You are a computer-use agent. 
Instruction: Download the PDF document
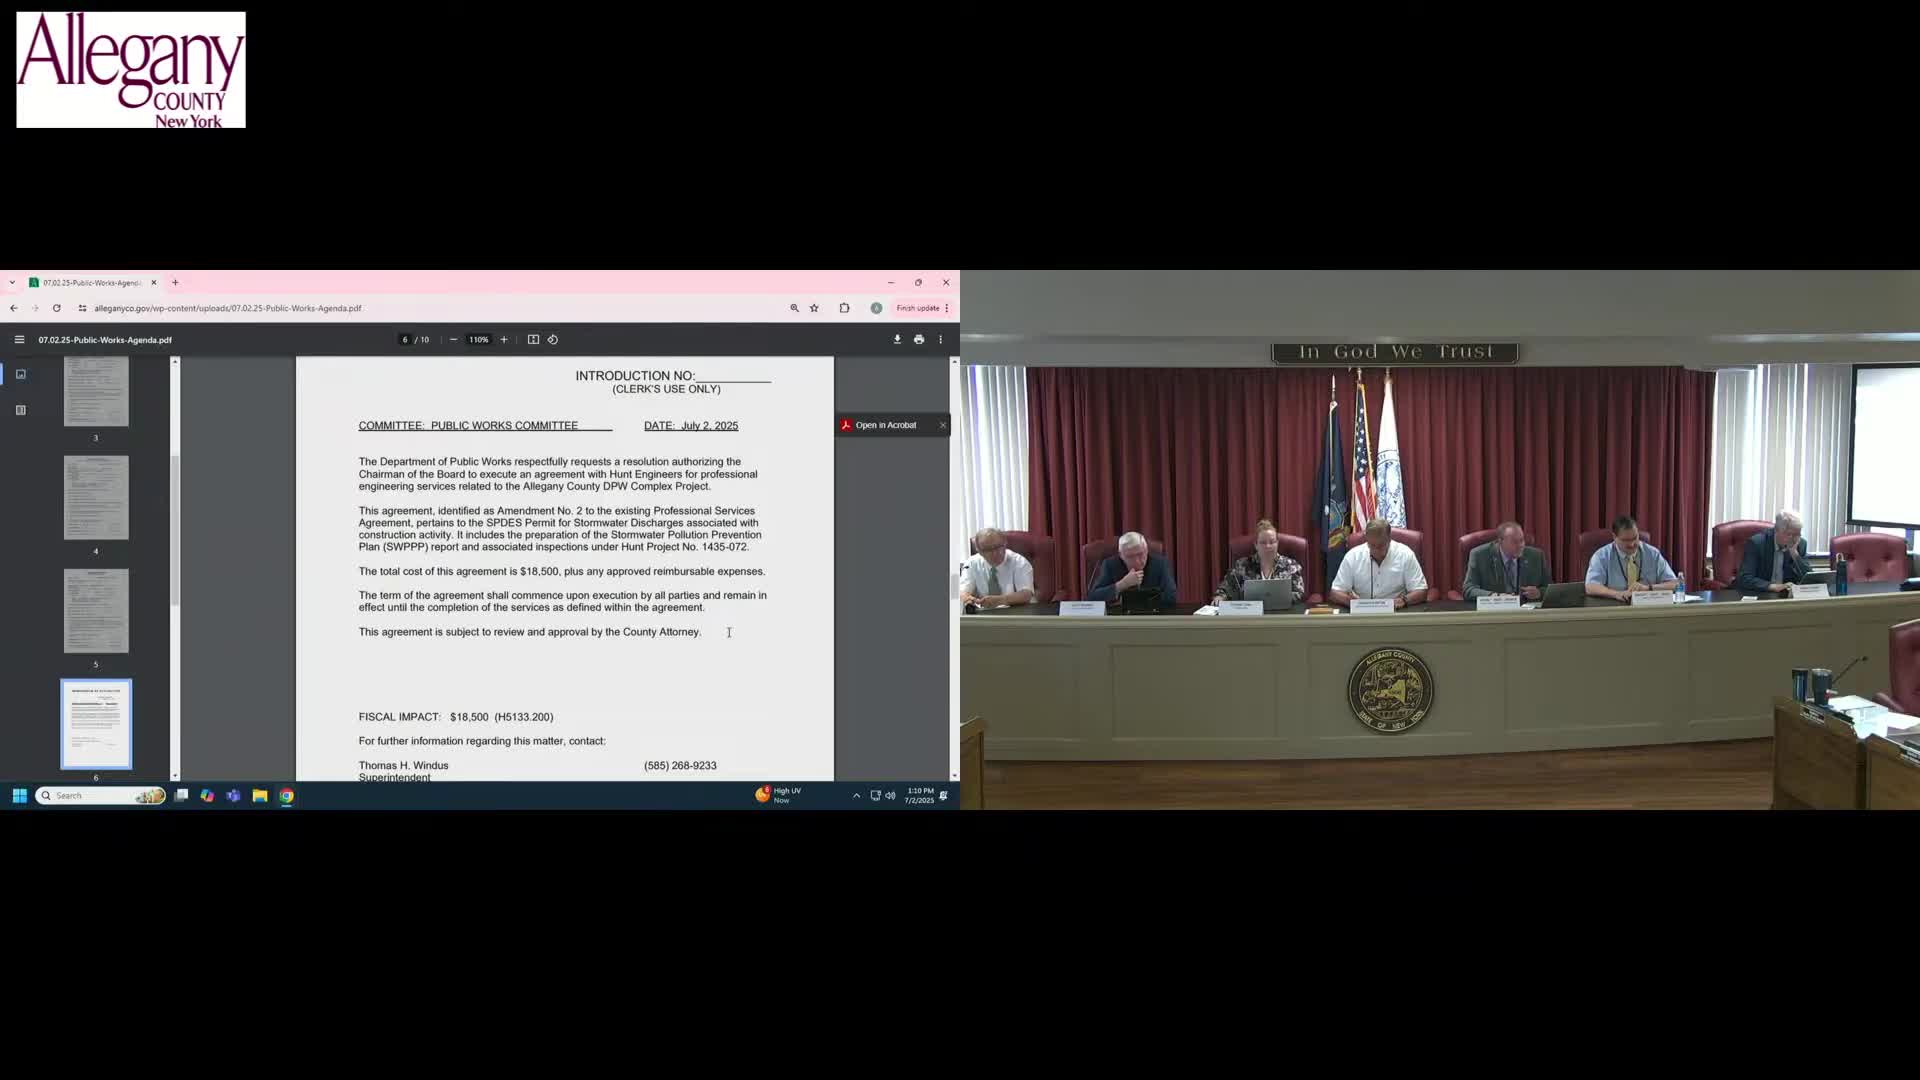click(x=897, y=339)
